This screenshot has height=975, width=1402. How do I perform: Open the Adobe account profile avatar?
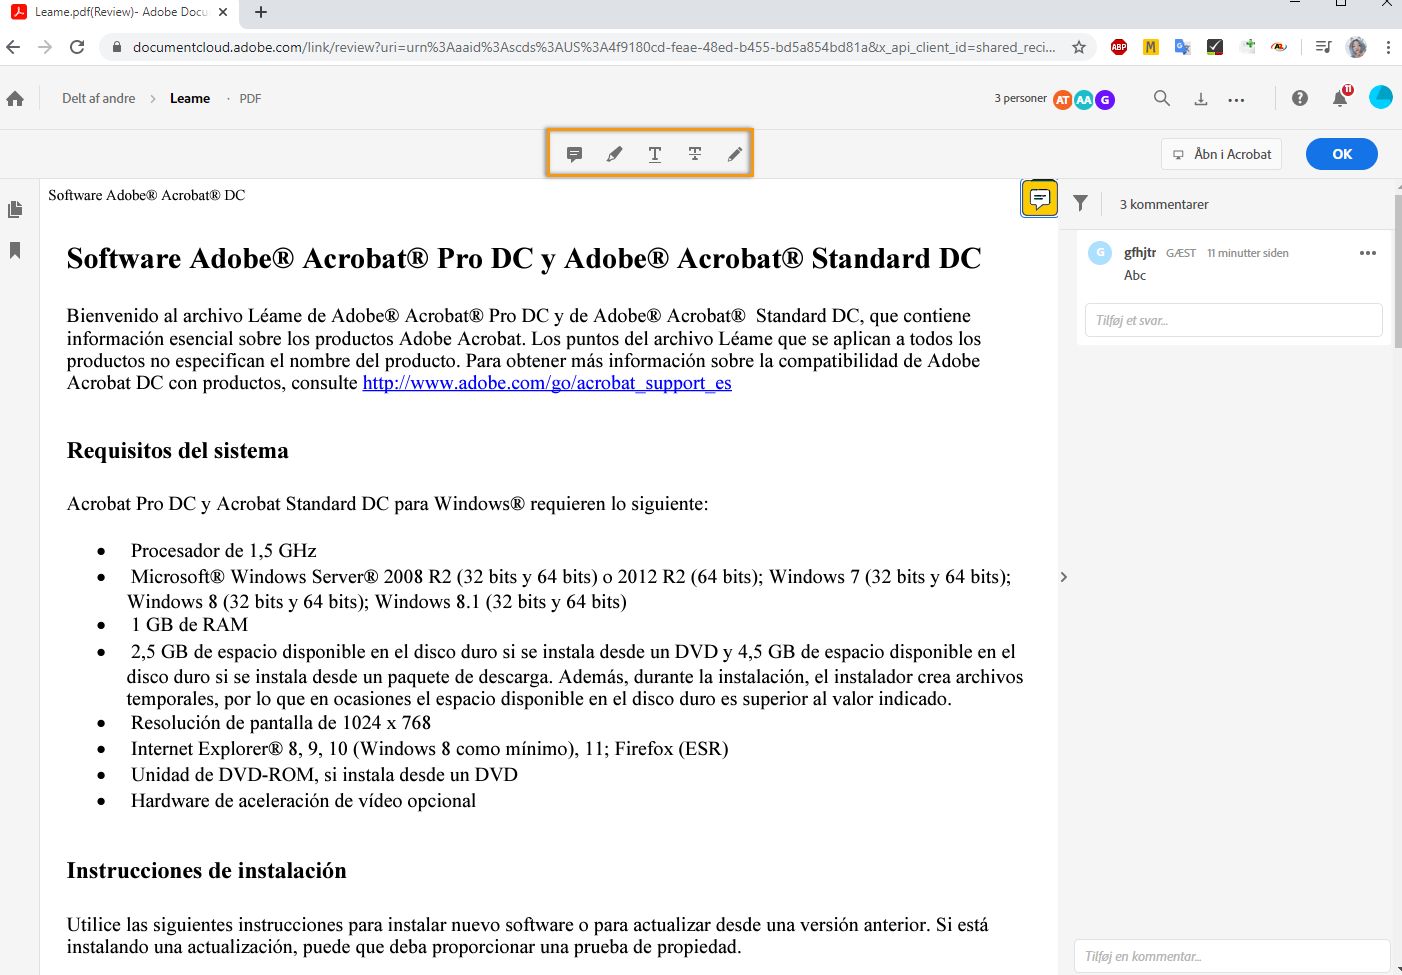coord(1381,97)
